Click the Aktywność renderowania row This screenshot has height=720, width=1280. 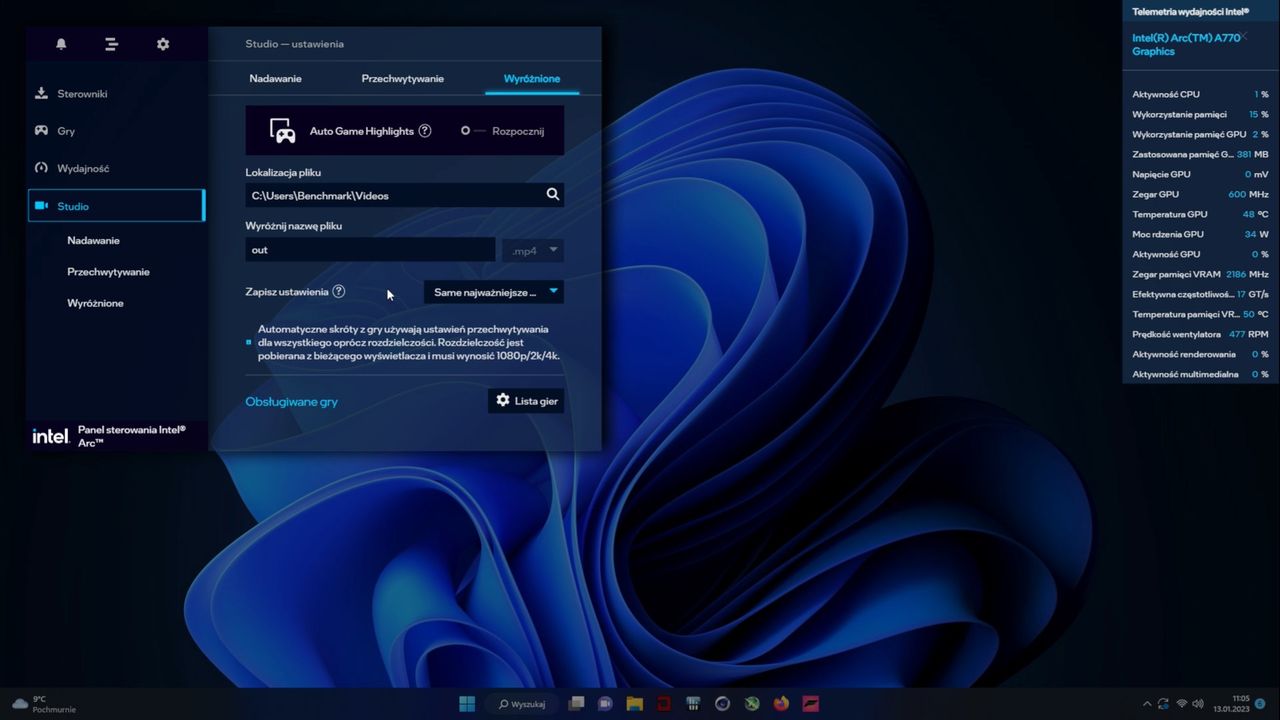pos(1200,354)
